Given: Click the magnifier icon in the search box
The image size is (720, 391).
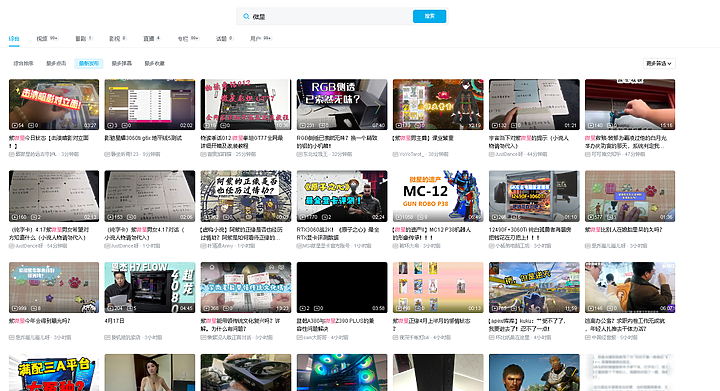Looking at the screenshot, I should pos(246,17).
